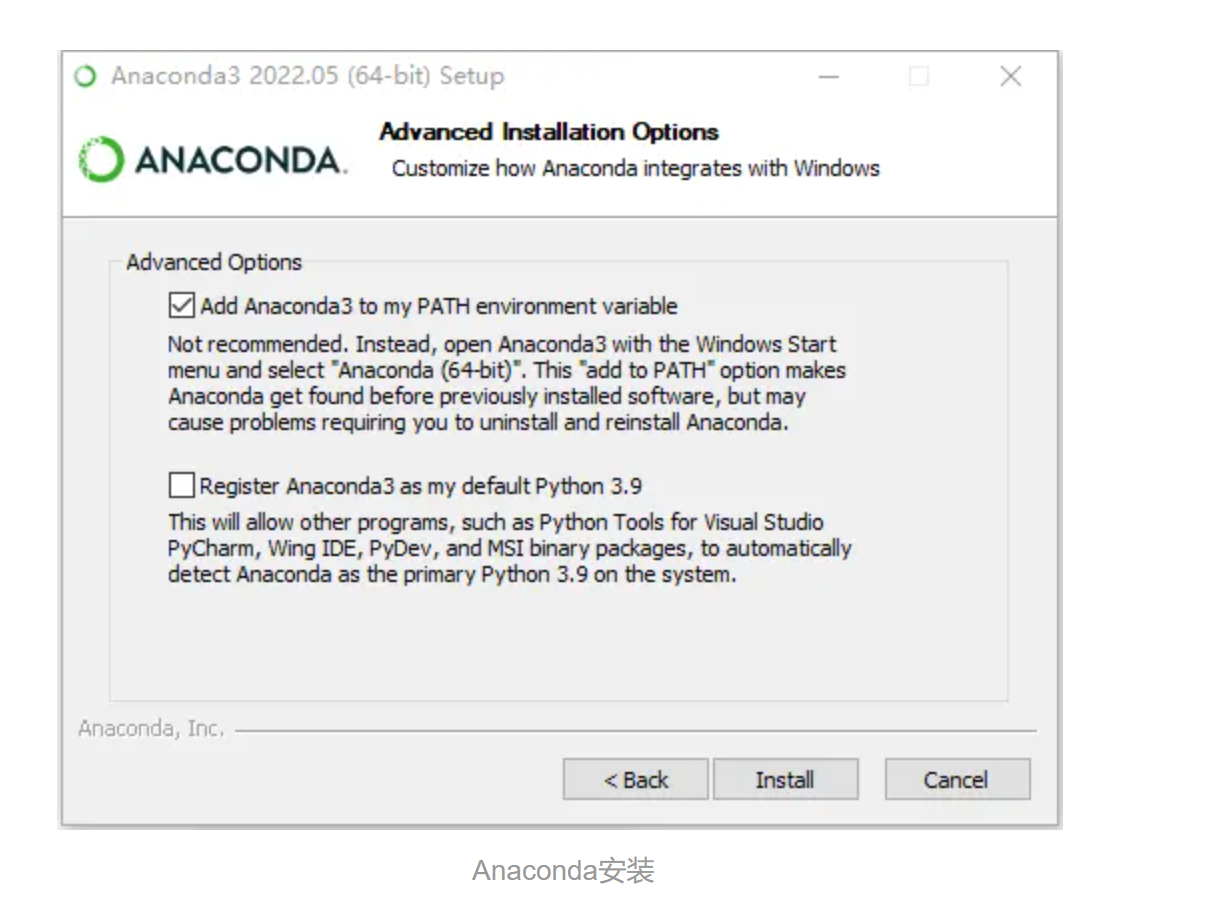Click the 'Customize how Anaconda integrates with Windows' subtitle
Viewport: 1221px width, 912px height.
click(636, 169)
